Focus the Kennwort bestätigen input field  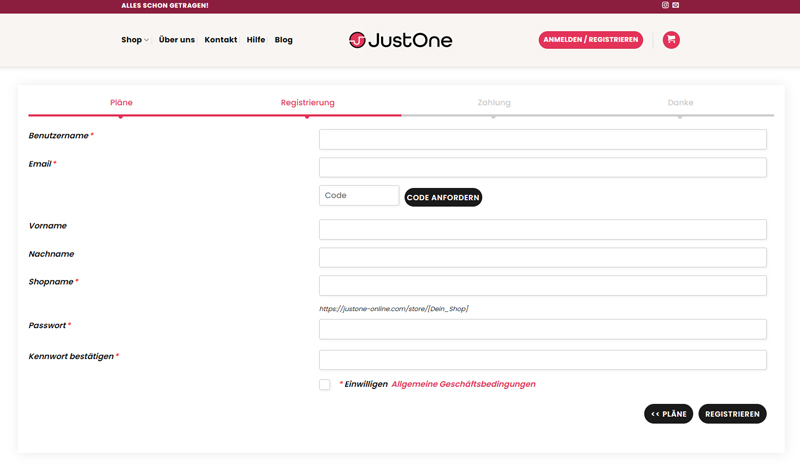(x=542, y=360)
